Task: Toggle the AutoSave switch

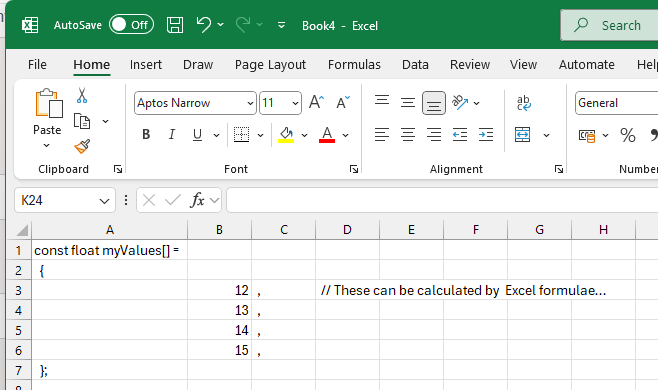Action: pos(131,25)
